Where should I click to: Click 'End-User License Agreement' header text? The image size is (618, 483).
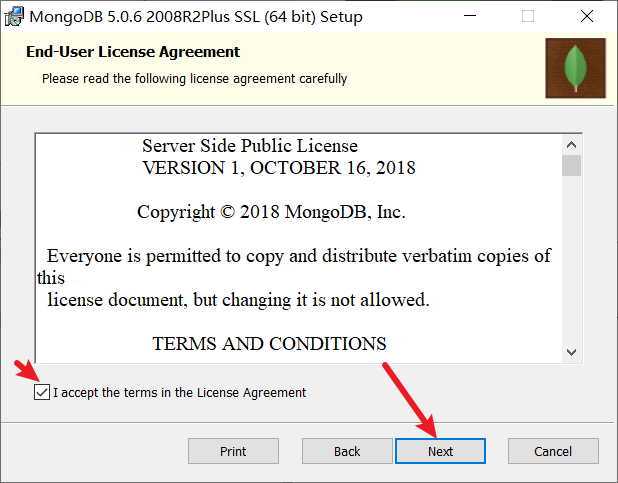click(133, 52)
